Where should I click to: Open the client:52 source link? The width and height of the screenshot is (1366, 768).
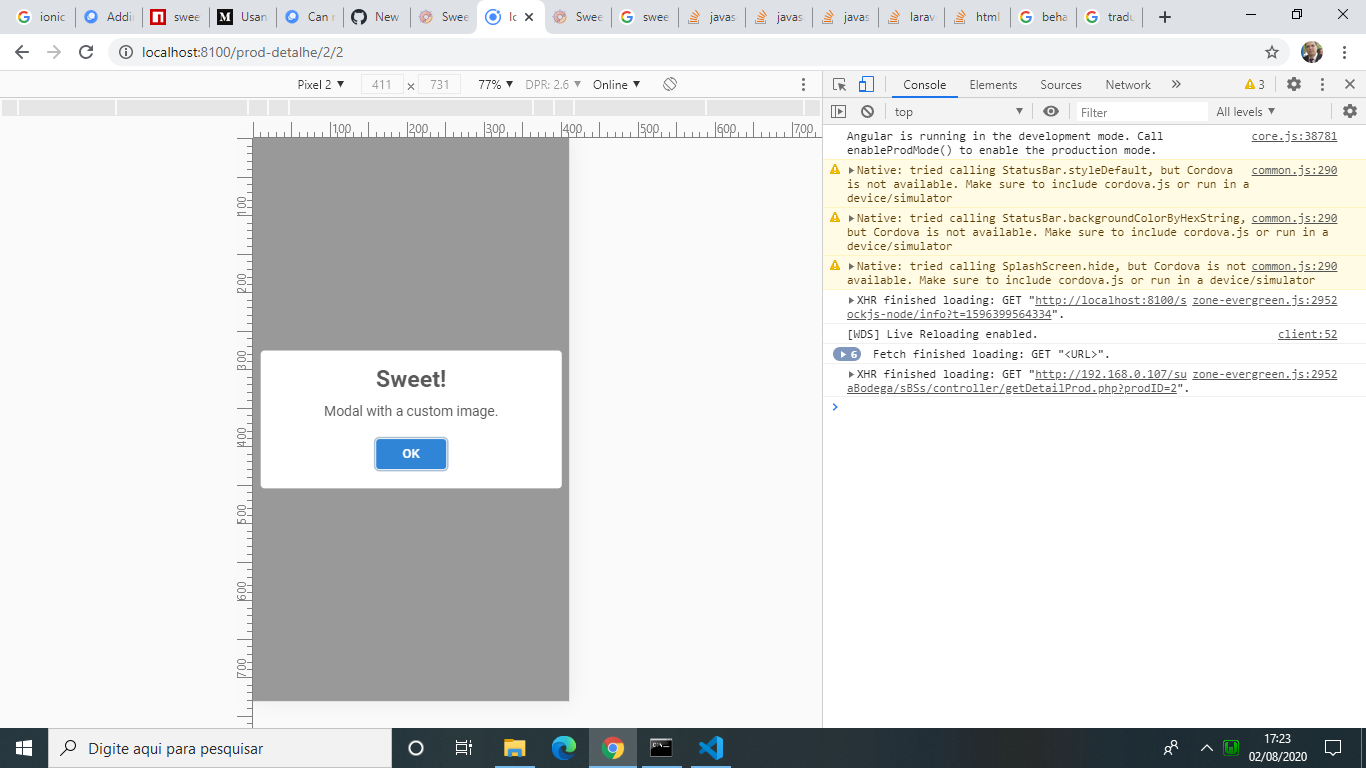tap(1308, 334)
